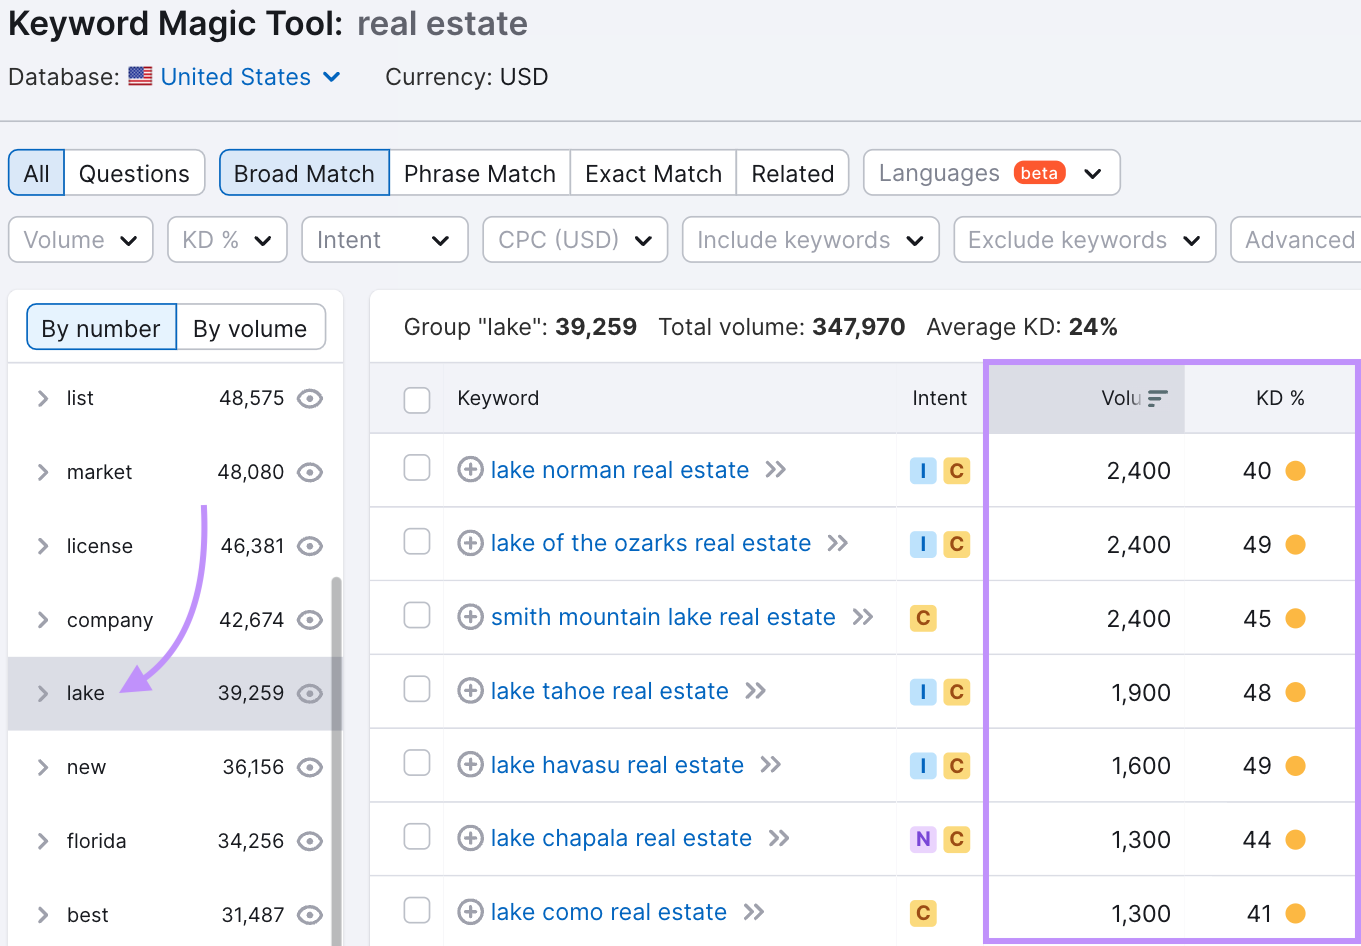
Task: Switch to the Related tab
Action: coord(793,173)
